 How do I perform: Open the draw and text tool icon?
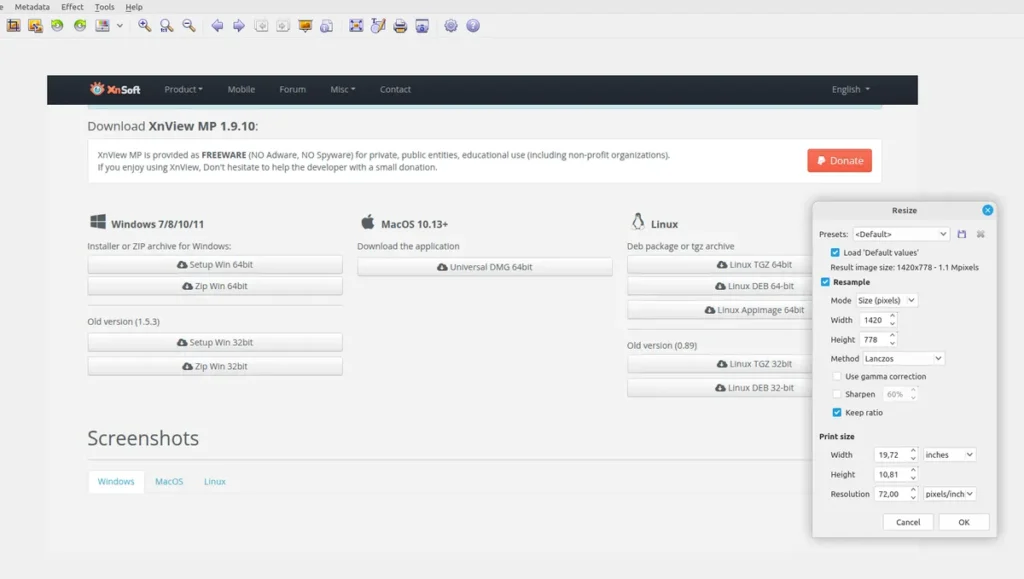(378, 25)
